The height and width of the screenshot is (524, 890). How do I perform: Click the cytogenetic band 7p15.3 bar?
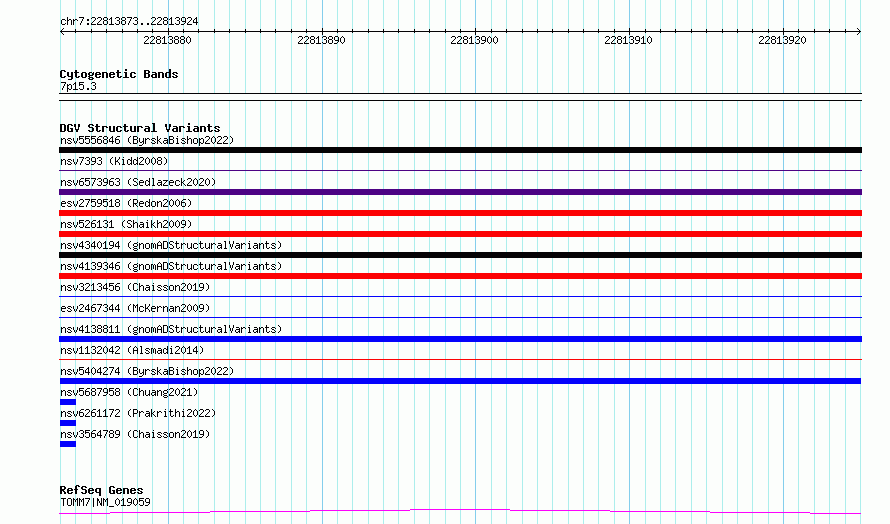pyautogui.click(x=460, y=97)
